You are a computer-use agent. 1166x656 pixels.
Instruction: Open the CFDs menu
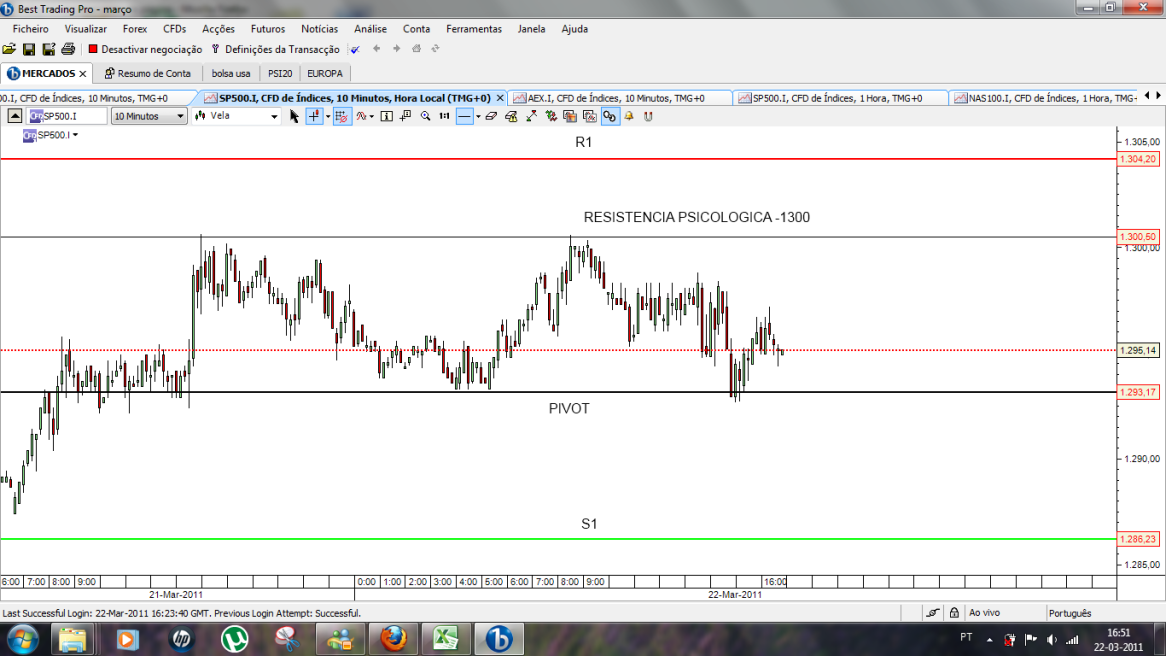(175, 29)
